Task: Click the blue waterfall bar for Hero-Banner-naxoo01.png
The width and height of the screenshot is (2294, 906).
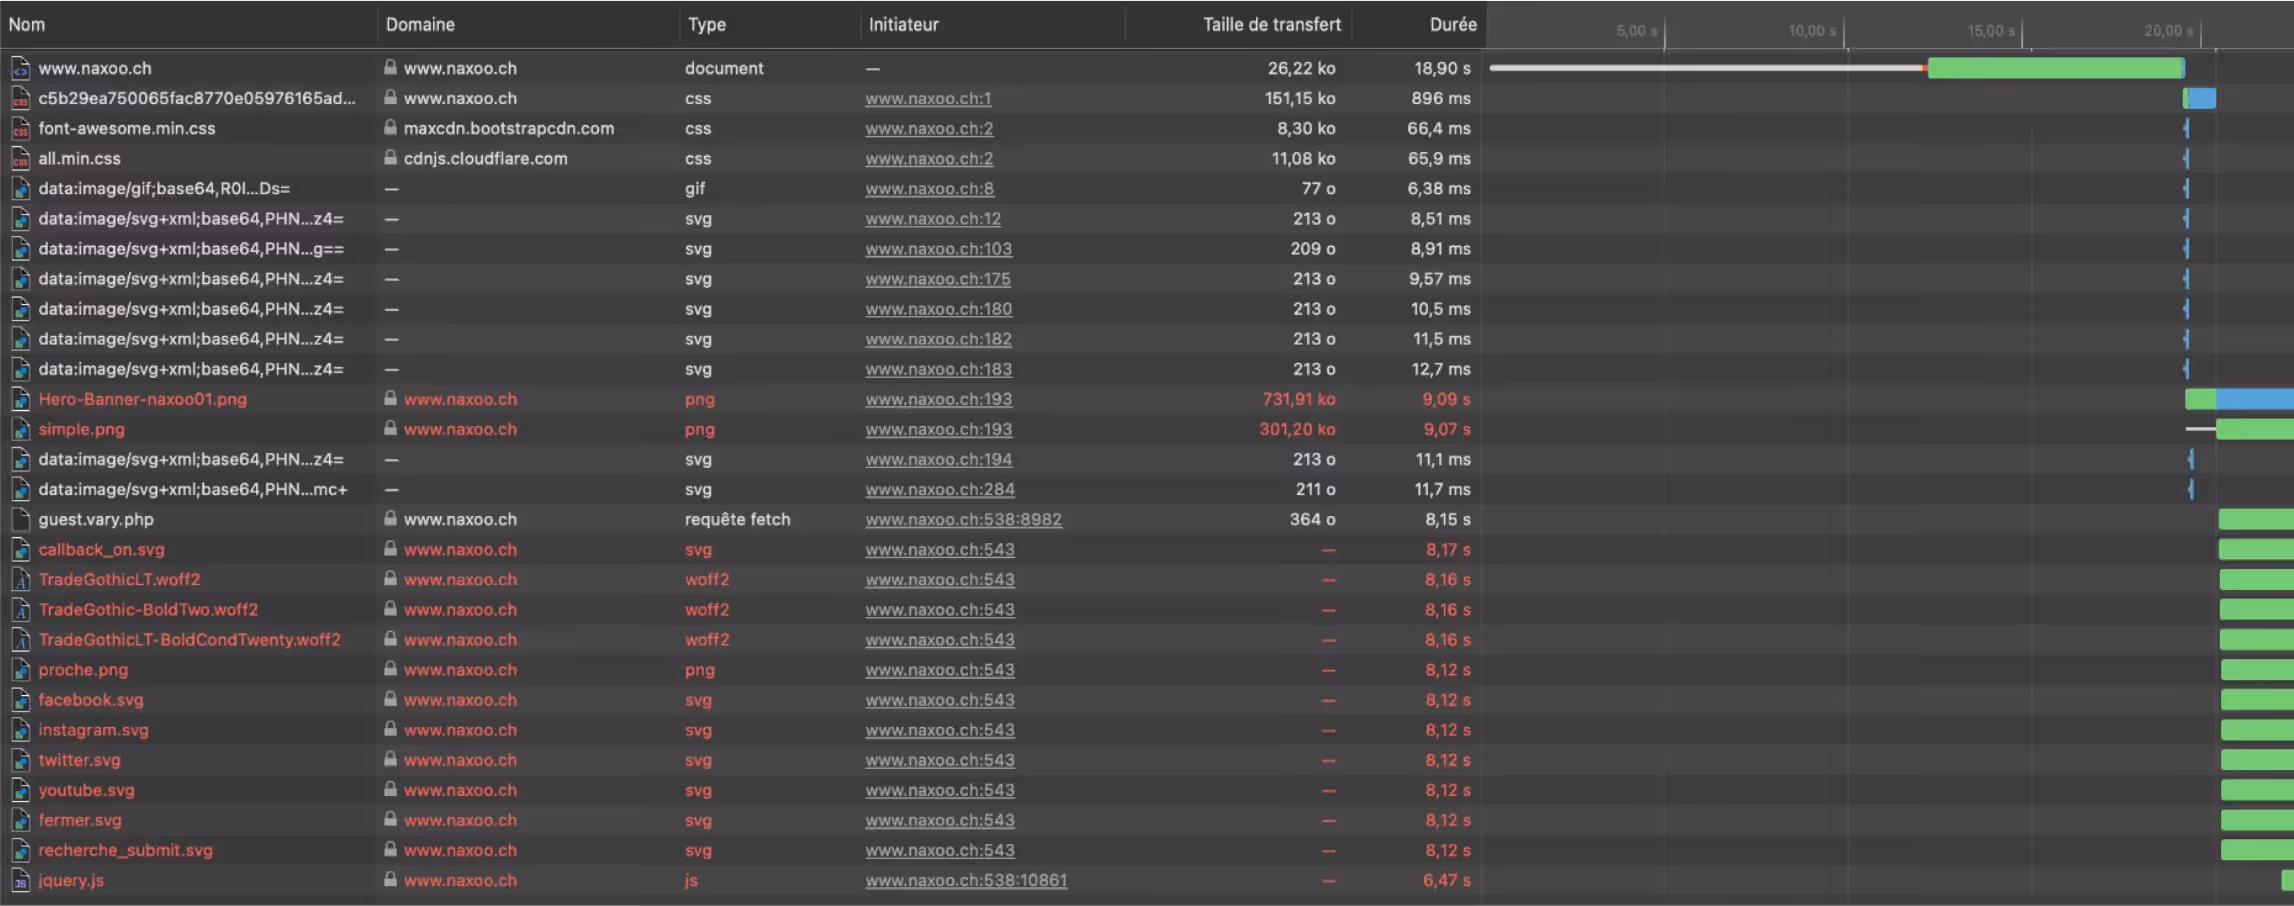Action: pos(2255,399)
